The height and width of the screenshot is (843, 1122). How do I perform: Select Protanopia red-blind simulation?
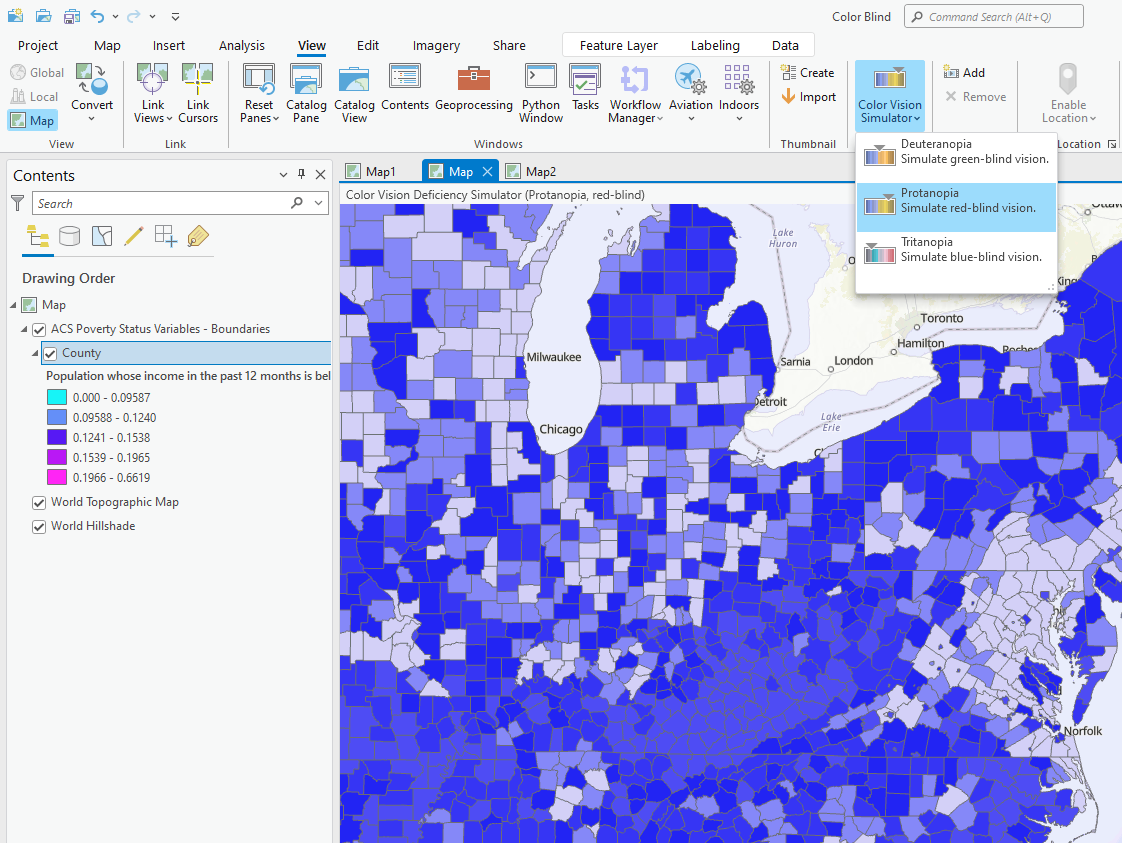[956, 207]
